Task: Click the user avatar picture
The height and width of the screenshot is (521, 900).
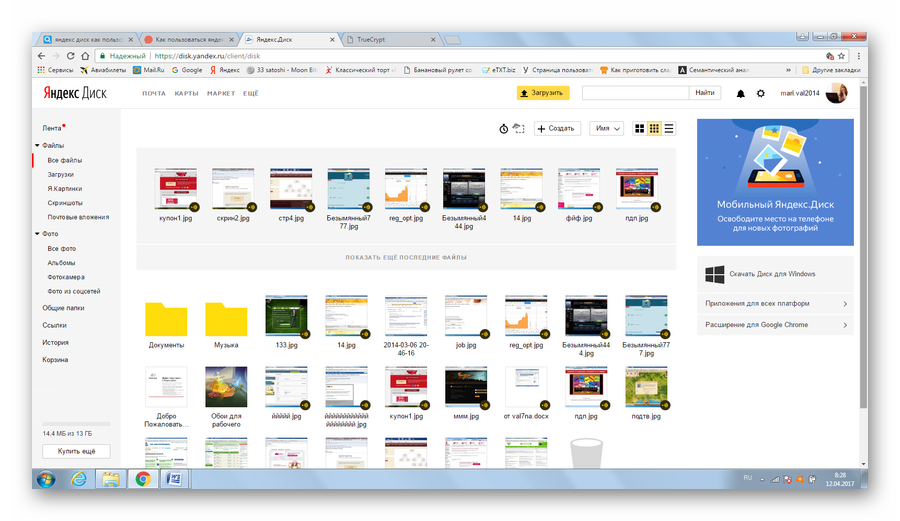Action: [x=836, y=93]
